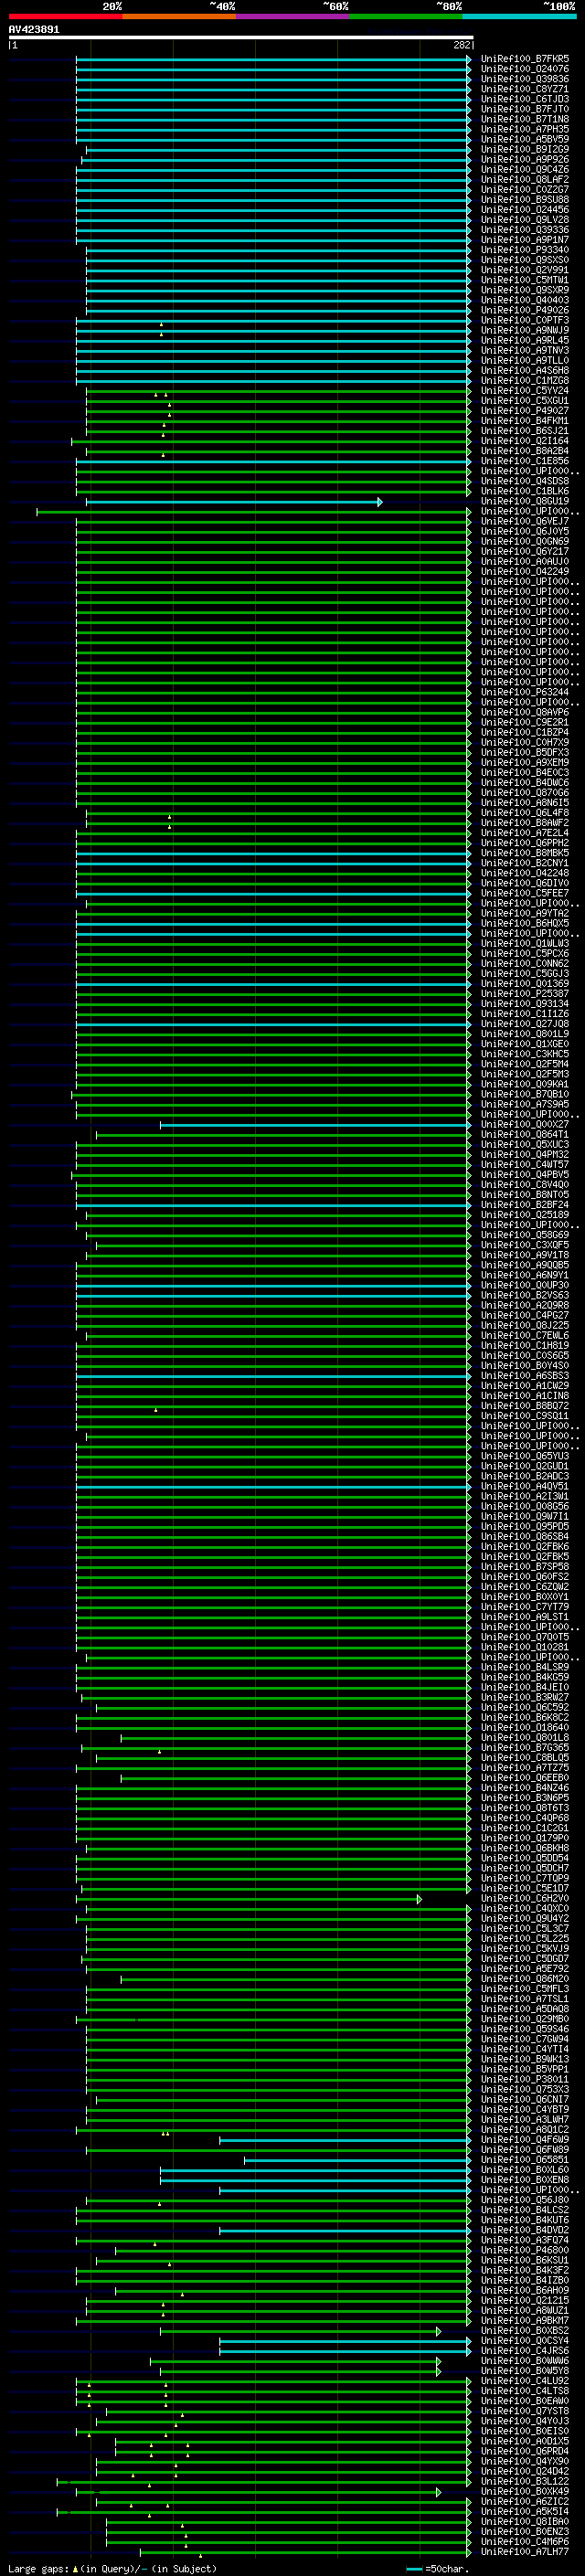The height and width of the screenshot is (2576, 585).
Task: Select the UniRef100_O18640 label
Action: 525,1728
